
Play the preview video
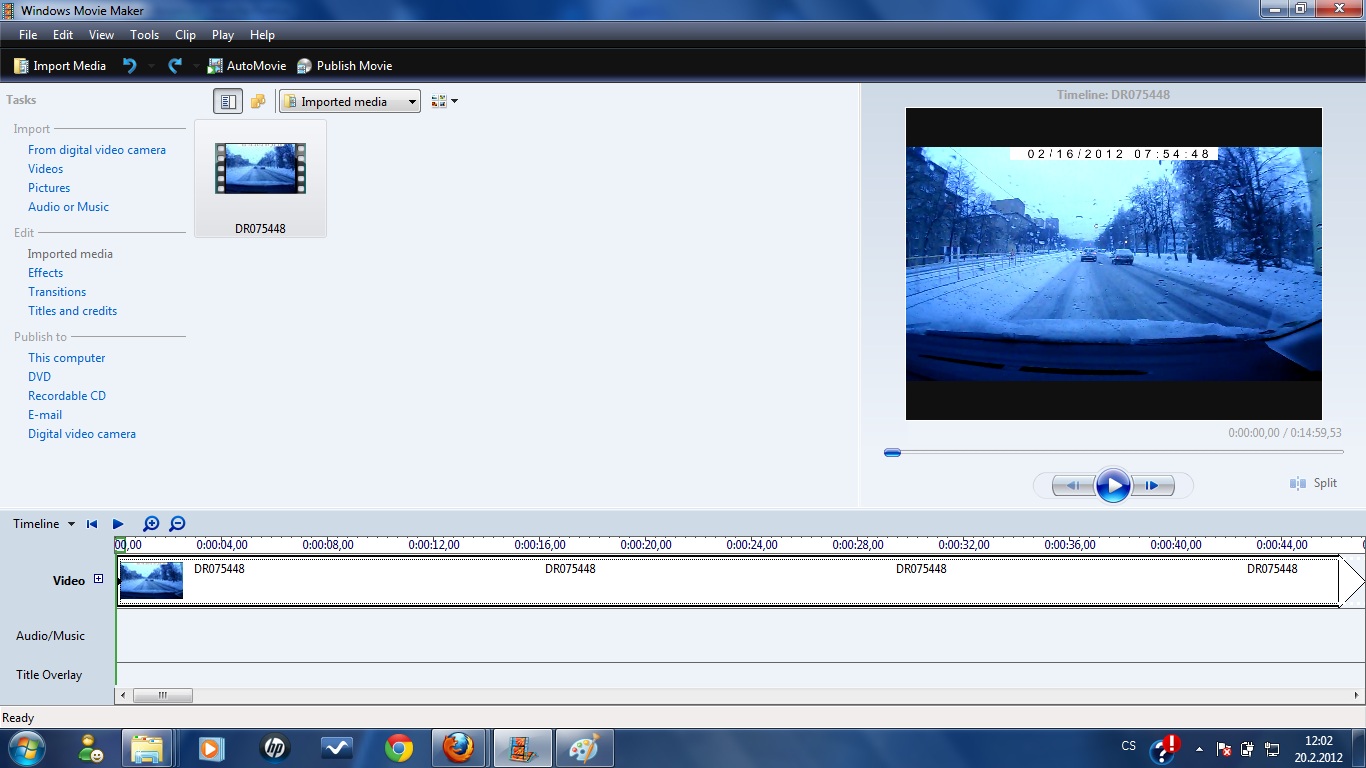point(1113,486)
